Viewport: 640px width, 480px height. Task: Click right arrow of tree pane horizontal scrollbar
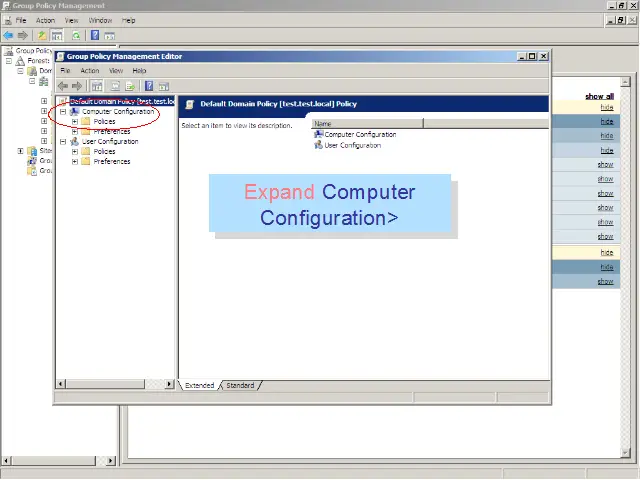click(171, 384)
